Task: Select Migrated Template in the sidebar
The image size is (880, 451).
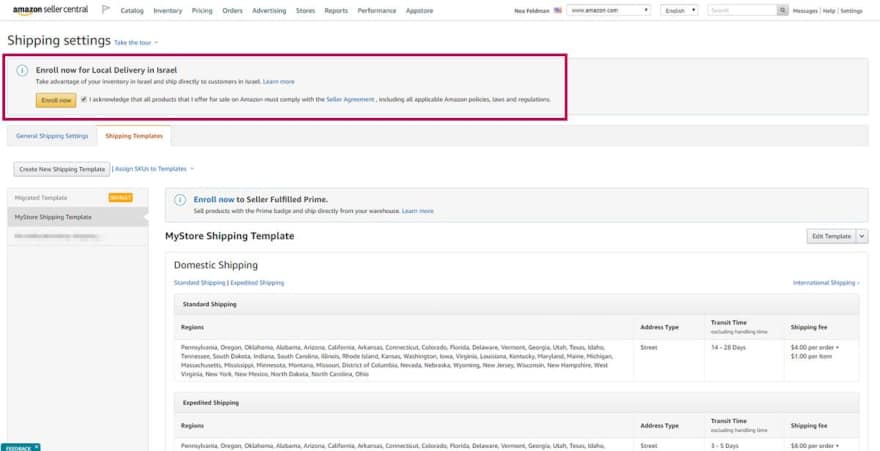Action: 42,198
